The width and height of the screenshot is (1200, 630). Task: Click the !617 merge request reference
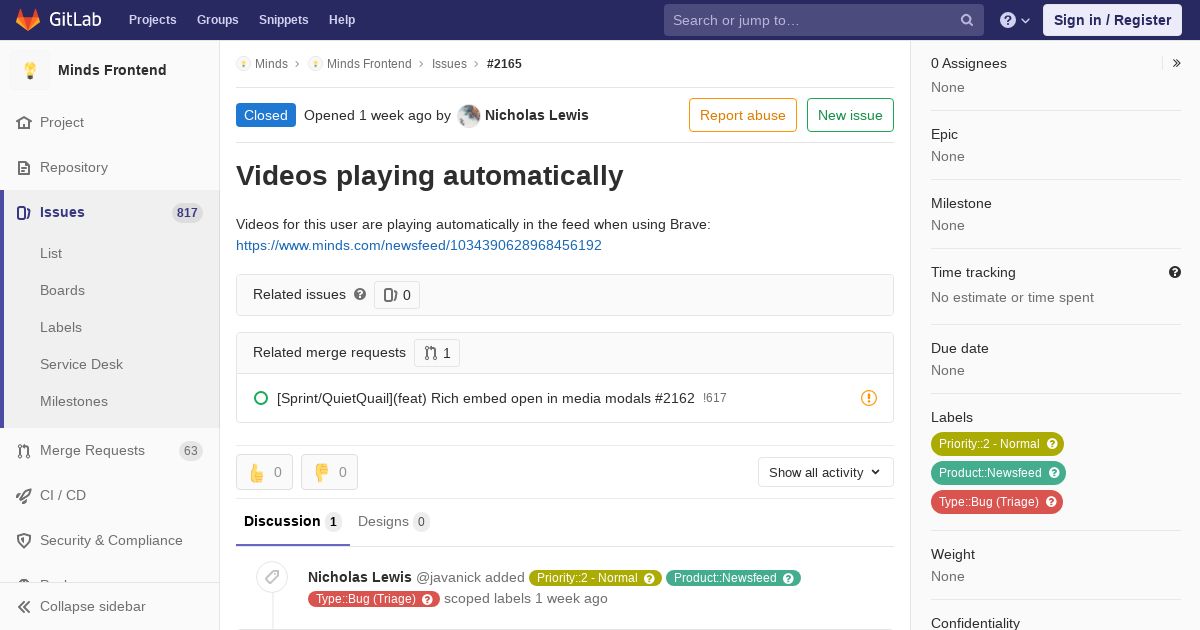point(715,398)
